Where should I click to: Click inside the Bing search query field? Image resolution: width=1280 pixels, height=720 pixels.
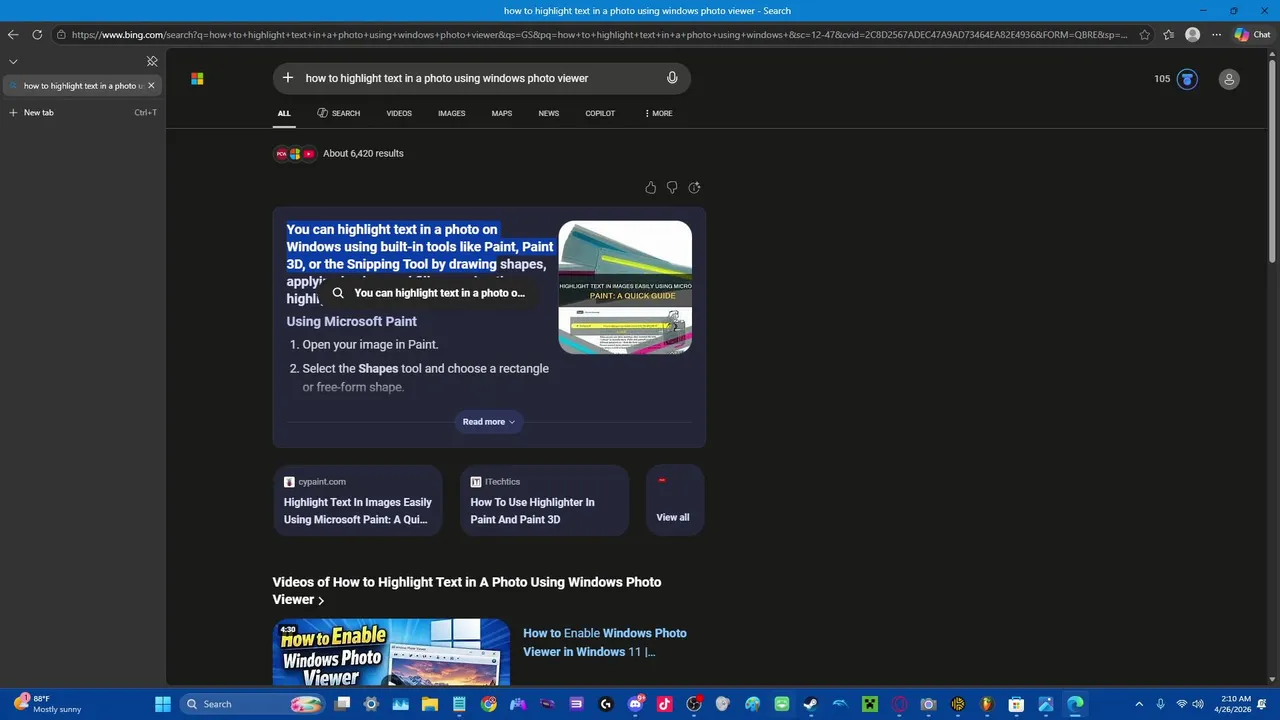coord(480,78)
